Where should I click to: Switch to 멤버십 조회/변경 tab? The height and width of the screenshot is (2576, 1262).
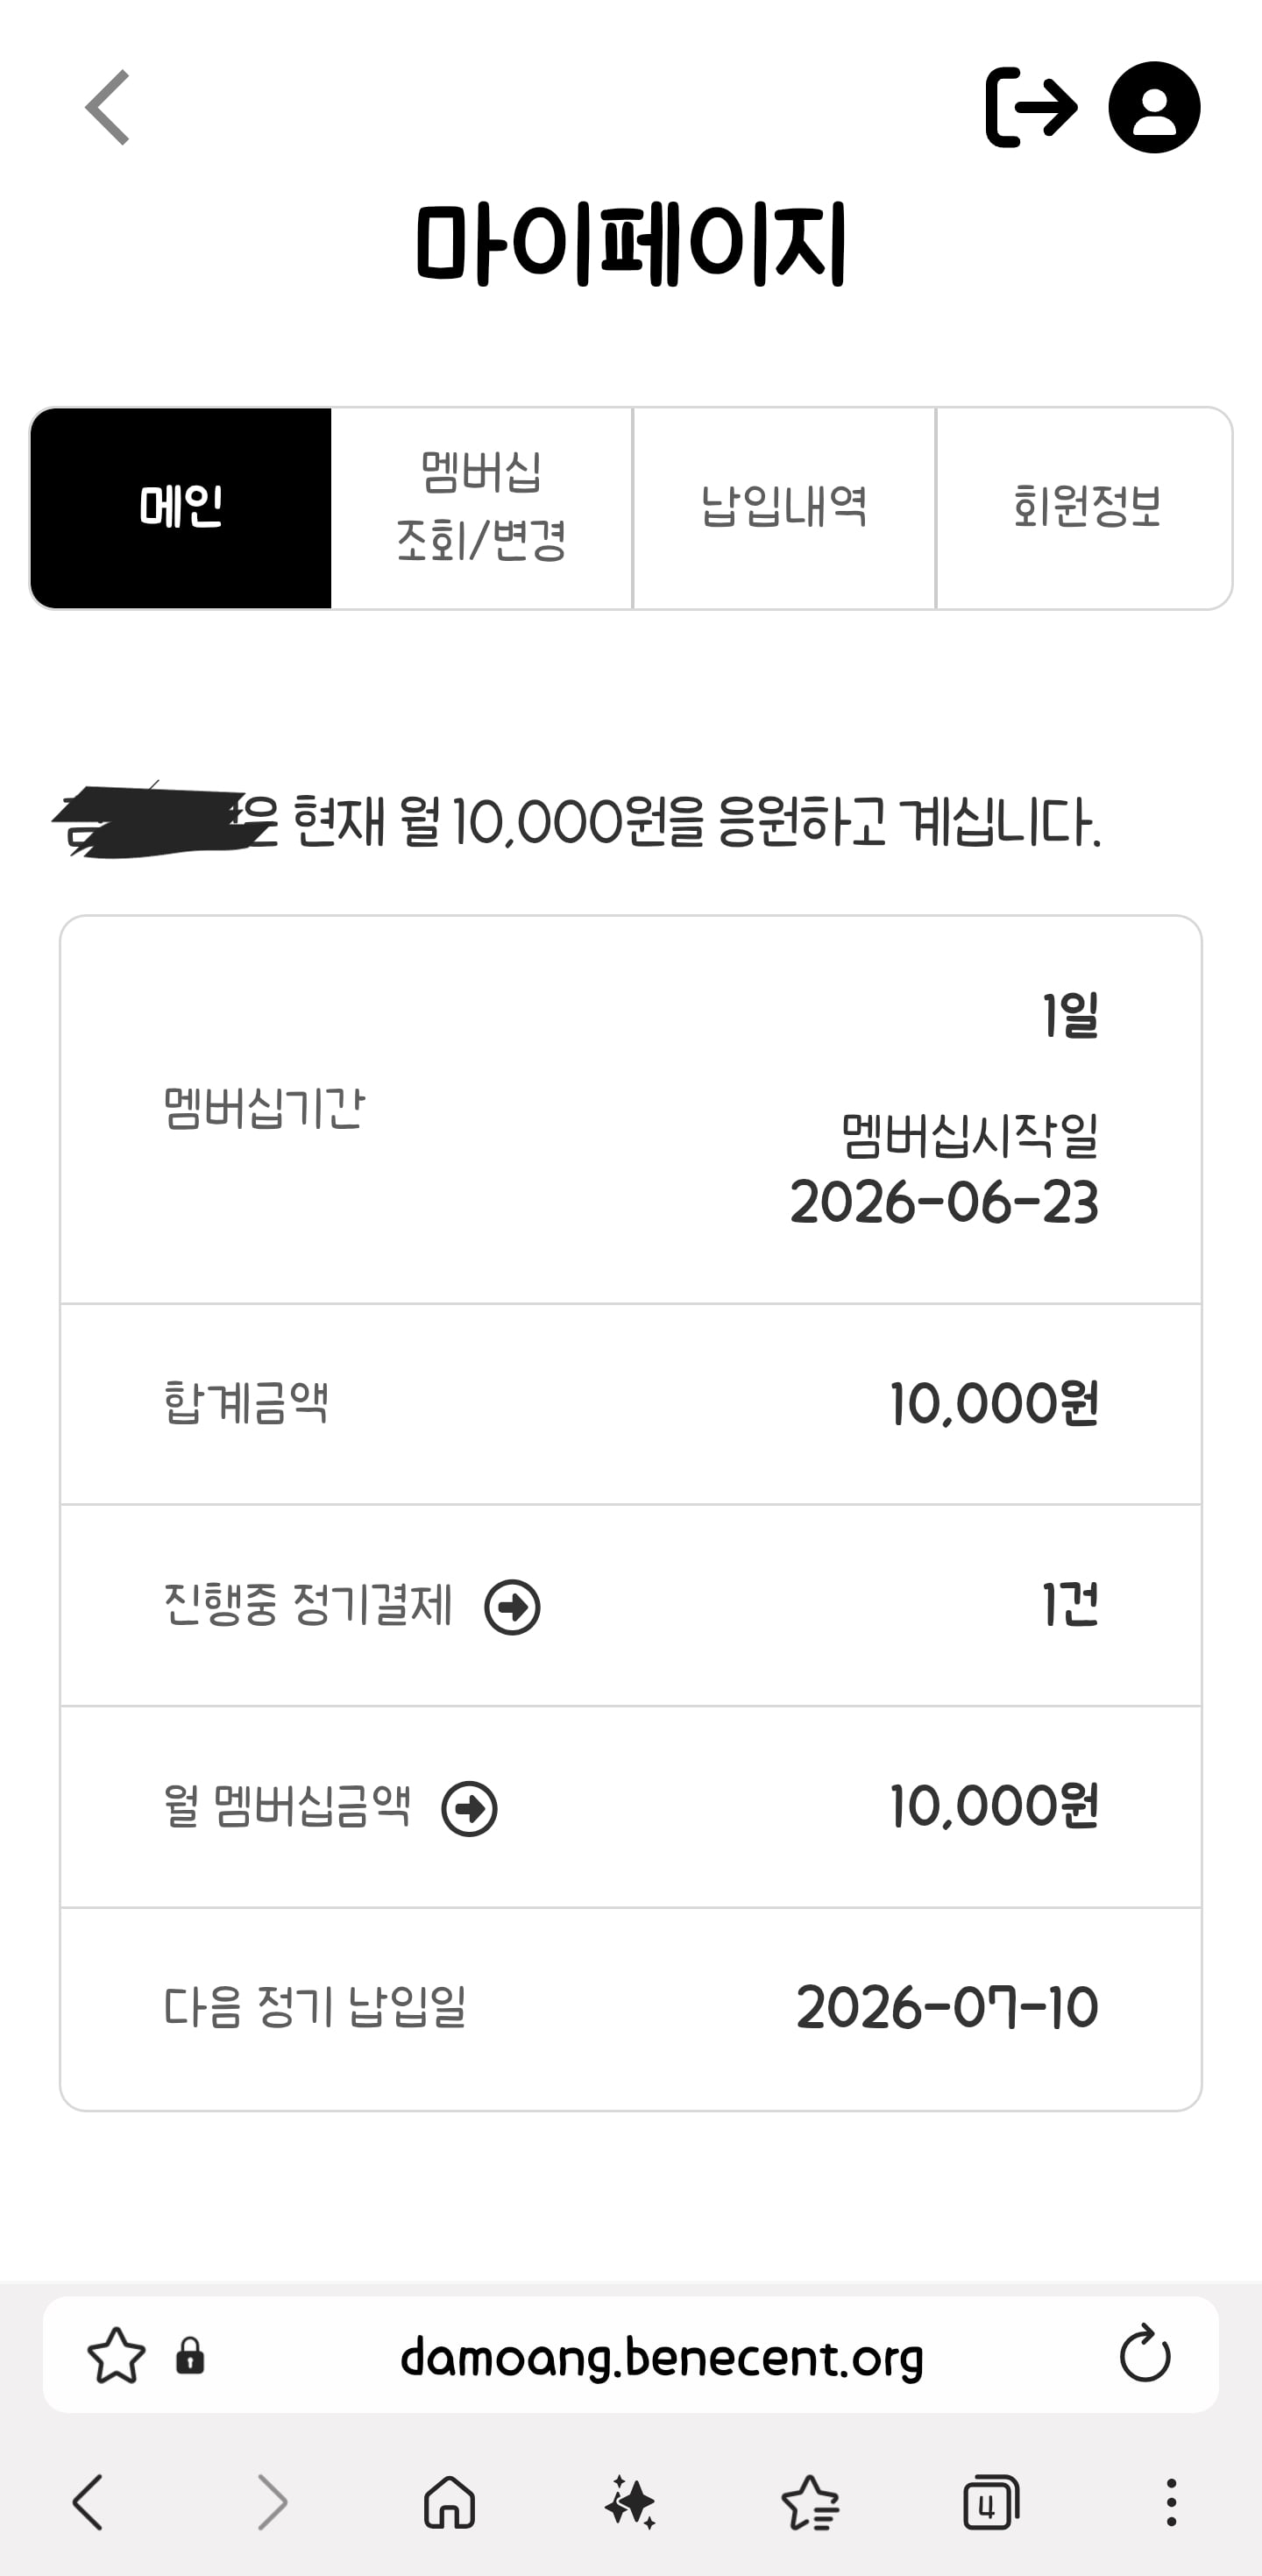tap(482, 508)
